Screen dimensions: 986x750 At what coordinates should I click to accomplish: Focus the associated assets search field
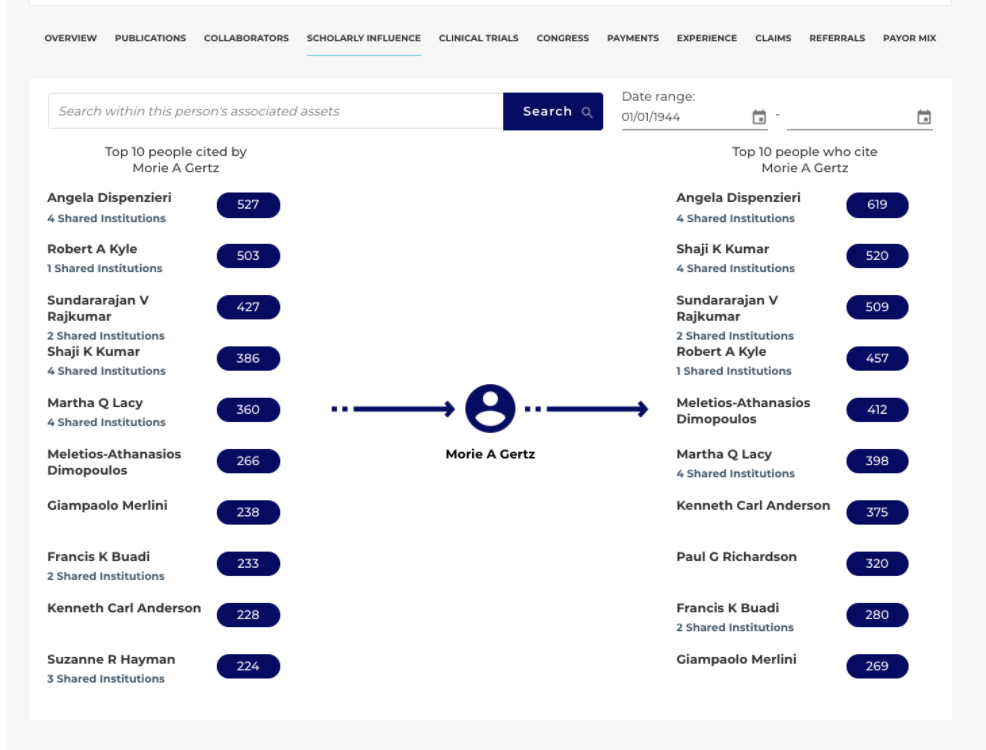(275, 111)
